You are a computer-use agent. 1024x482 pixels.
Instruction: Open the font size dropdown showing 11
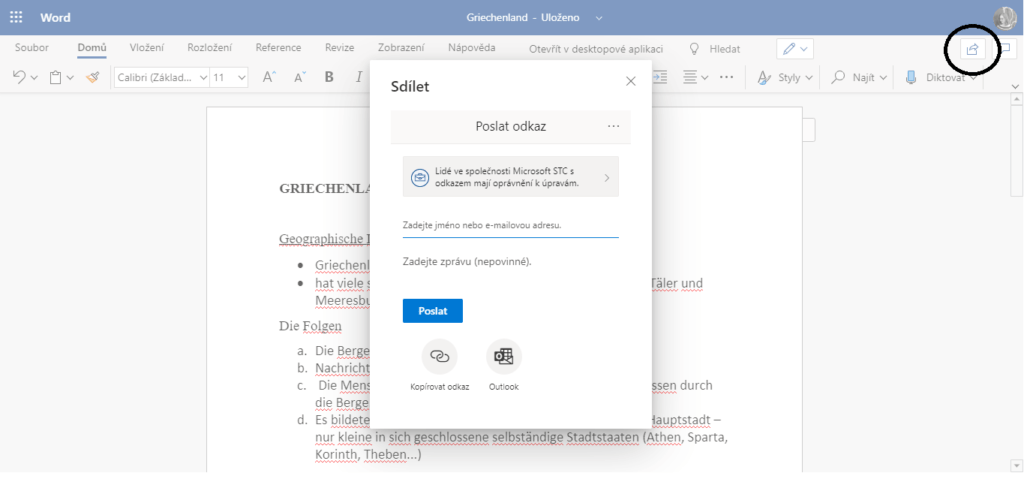click(230, 77)
